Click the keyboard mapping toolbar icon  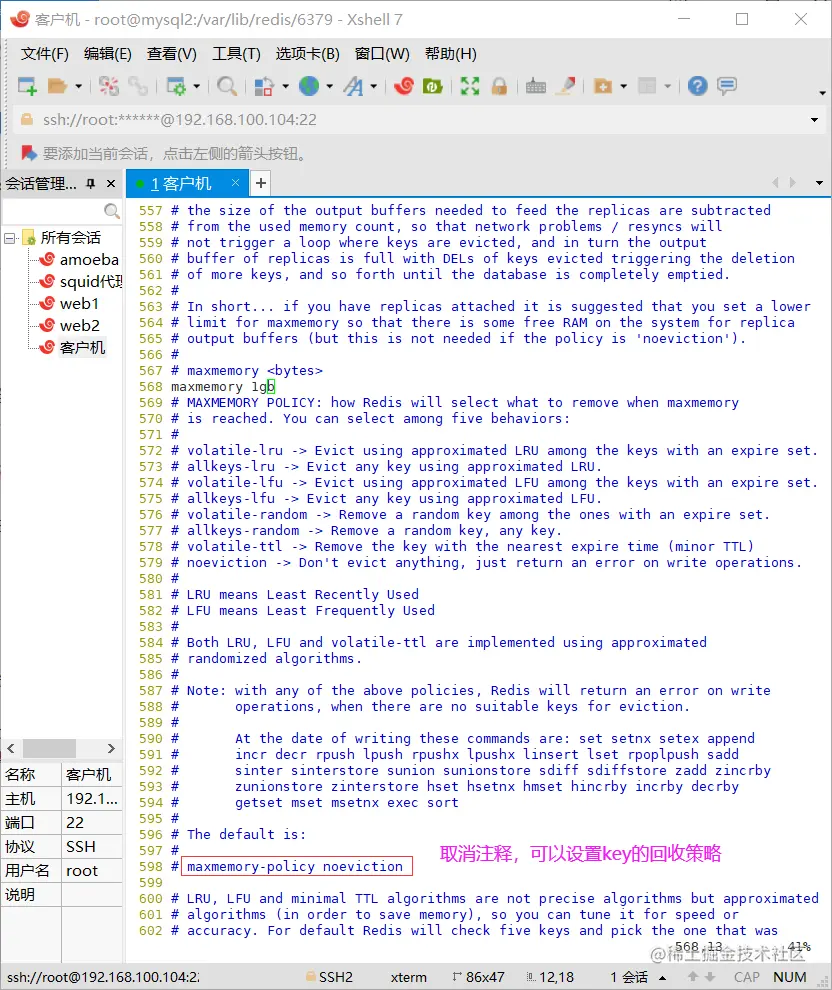(535, 86)
